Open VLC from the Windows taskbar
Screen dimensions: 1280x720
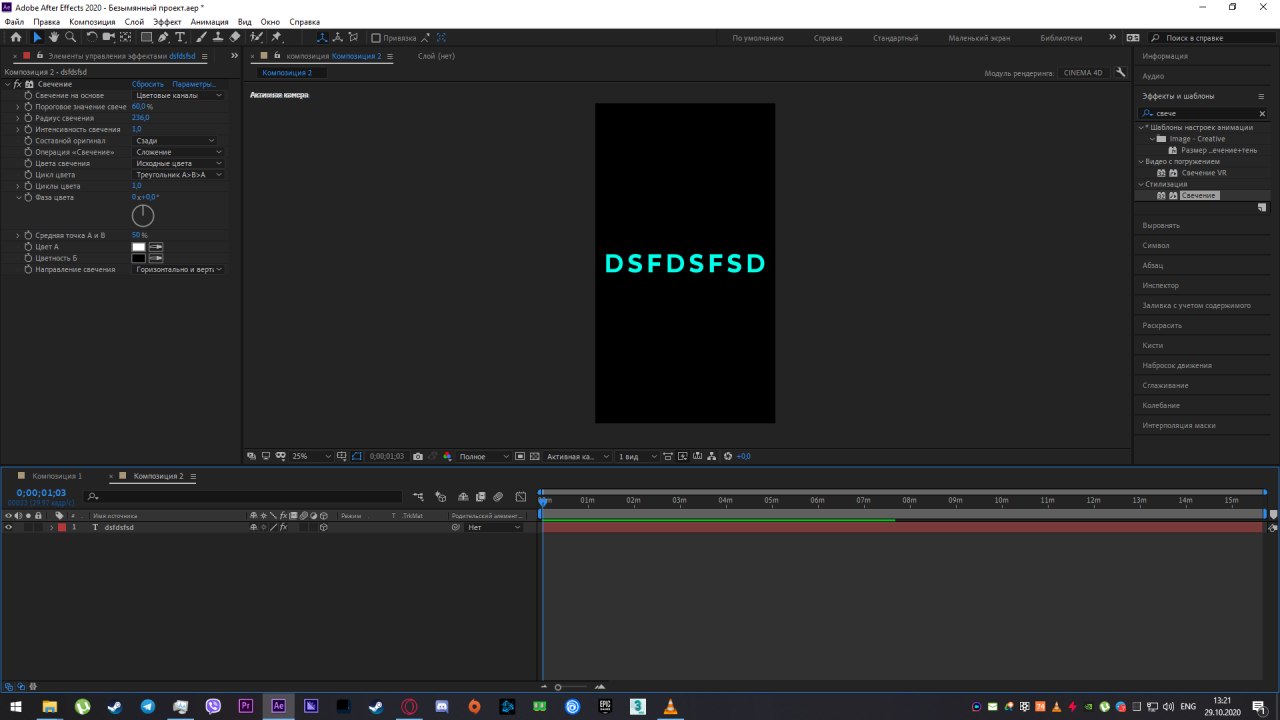(x=670, y=706)
